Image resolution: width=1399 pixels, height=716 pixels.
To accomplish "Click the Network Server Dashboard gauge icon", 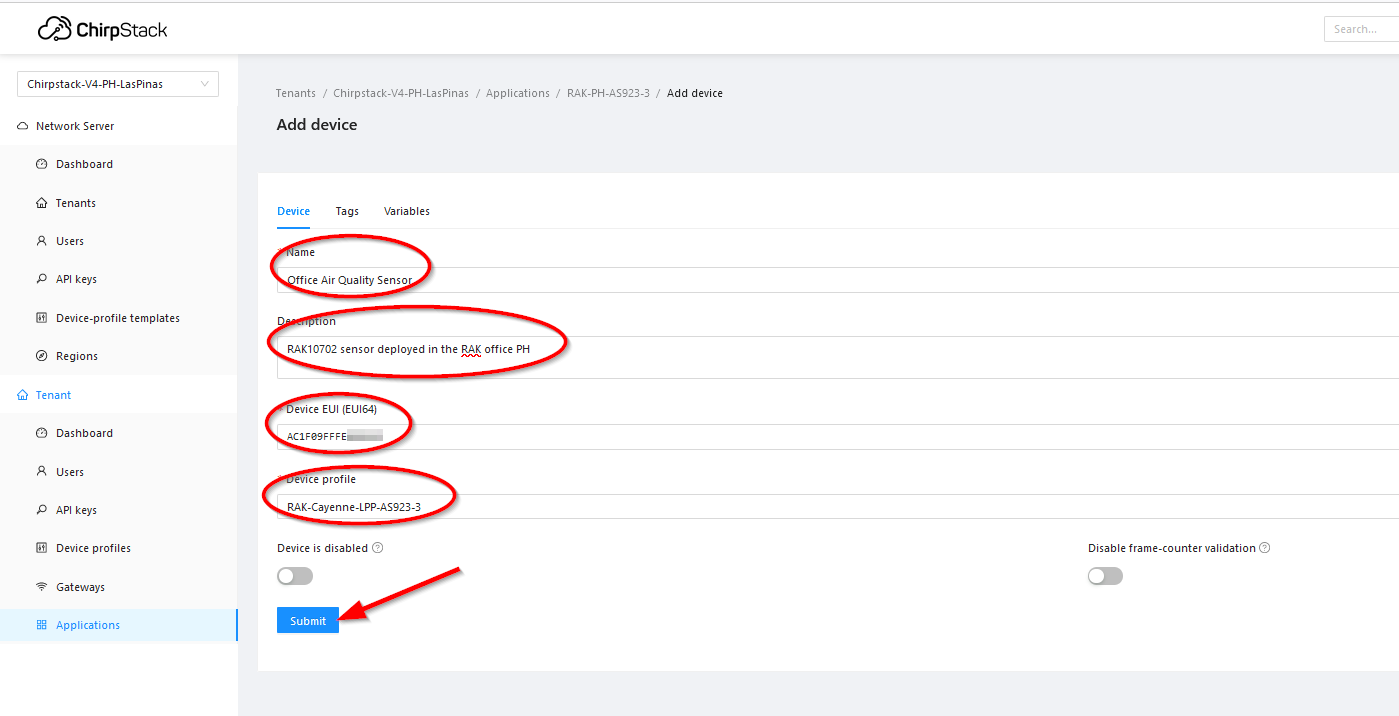I will click(x=41, y=164).
